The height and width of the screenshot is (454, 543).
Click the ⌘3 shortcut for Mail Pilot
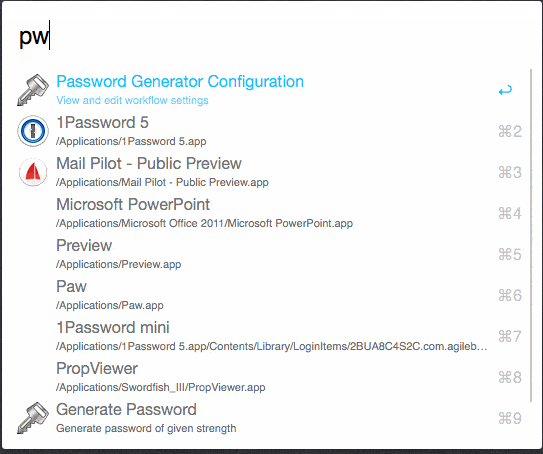(510, 172)
